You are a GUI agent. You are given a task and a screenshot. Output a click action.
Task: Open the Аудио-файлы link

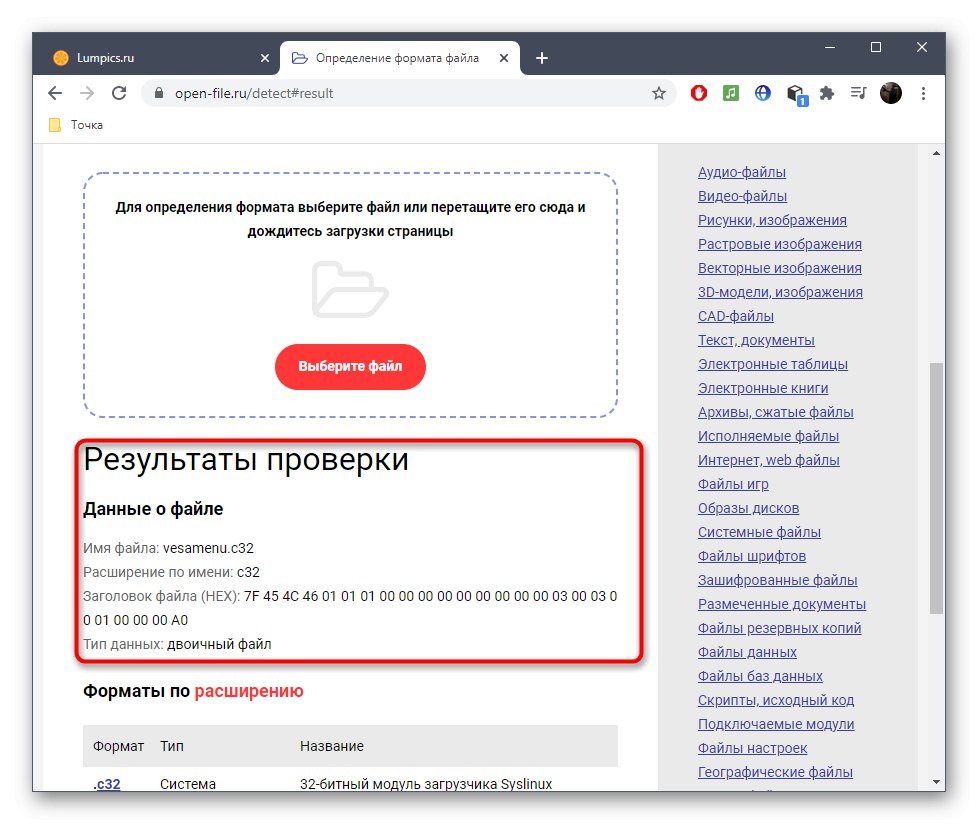click(x=742, y=172)
